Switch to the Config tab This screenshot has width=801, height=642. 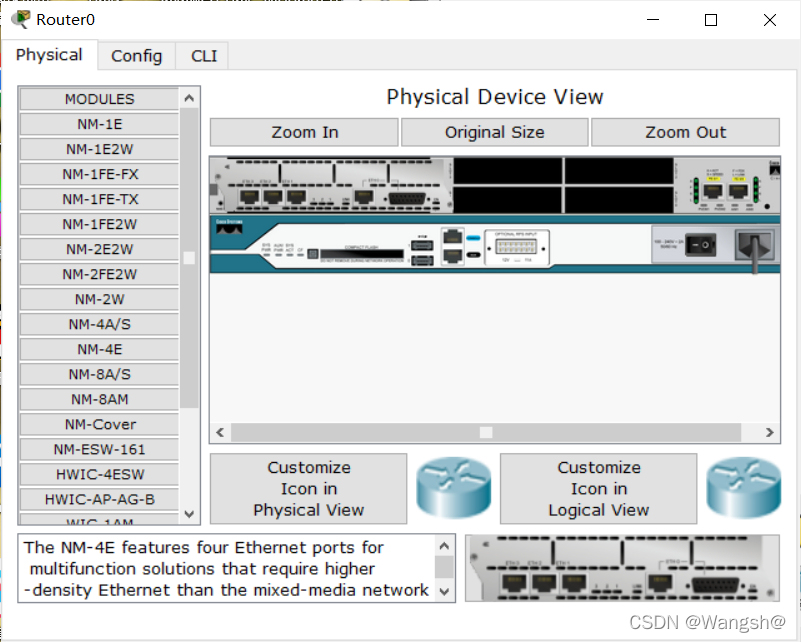(136, 56)
